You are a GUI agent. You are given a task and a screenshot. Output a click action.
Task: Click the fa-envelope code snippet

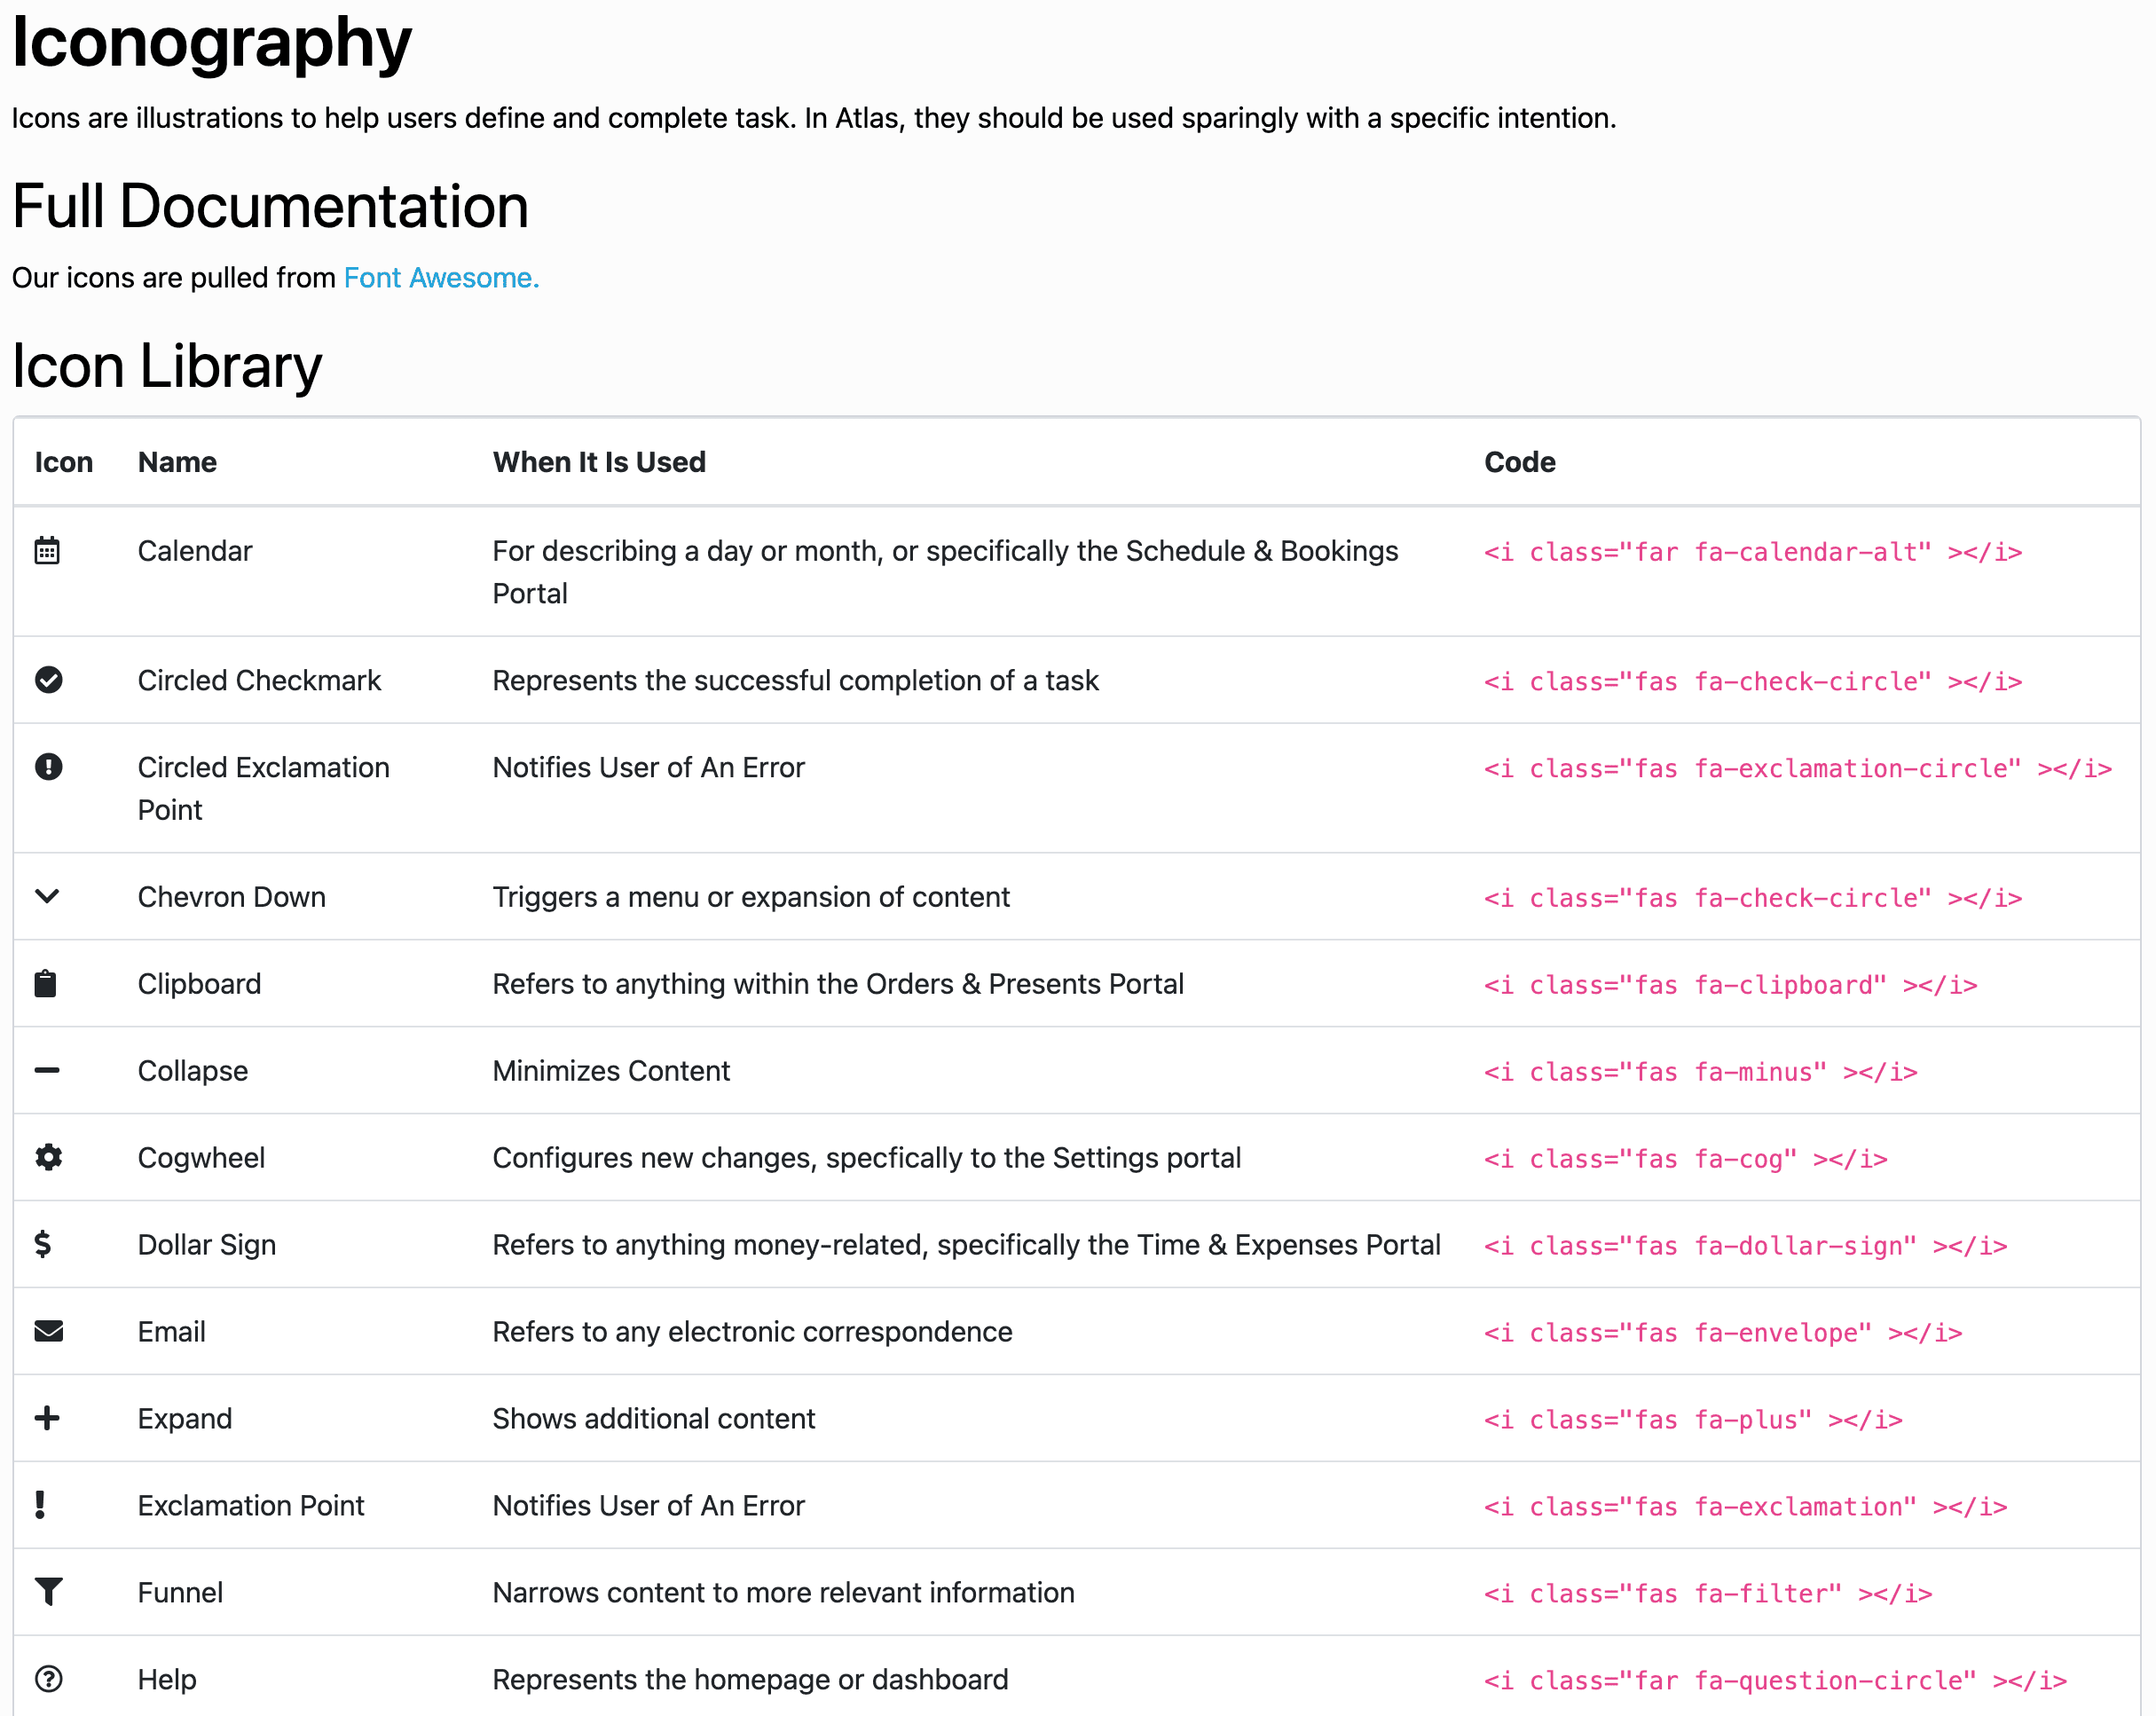pos(1722,1334)
